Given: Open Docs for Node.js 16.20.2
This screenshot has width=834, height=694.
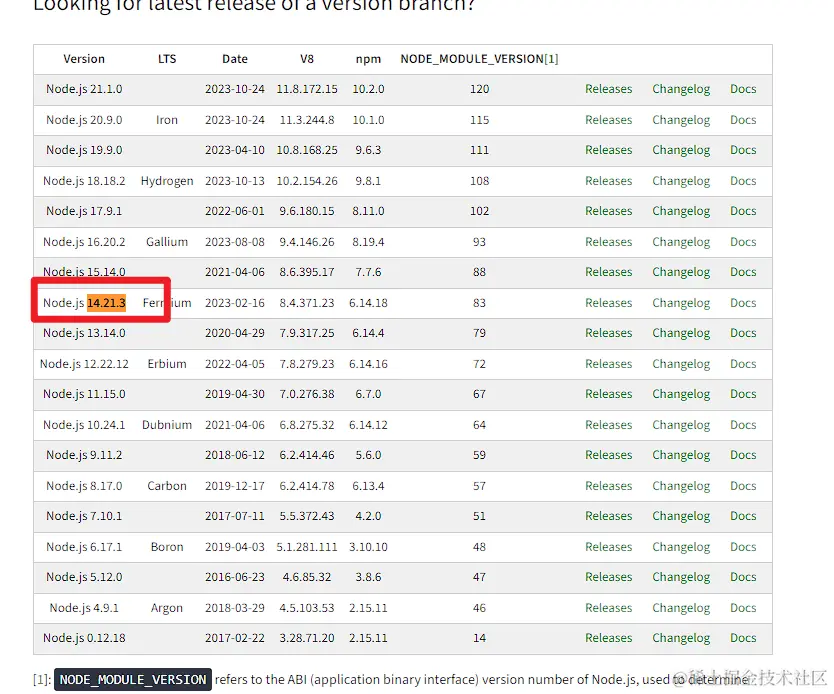Looking at the screenshot, I should tap(743, 242).
